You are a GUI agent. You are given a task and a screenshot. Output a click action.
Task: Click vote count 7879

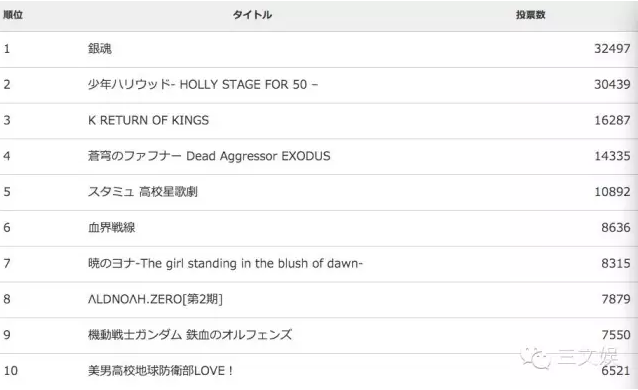click(616, 299)
